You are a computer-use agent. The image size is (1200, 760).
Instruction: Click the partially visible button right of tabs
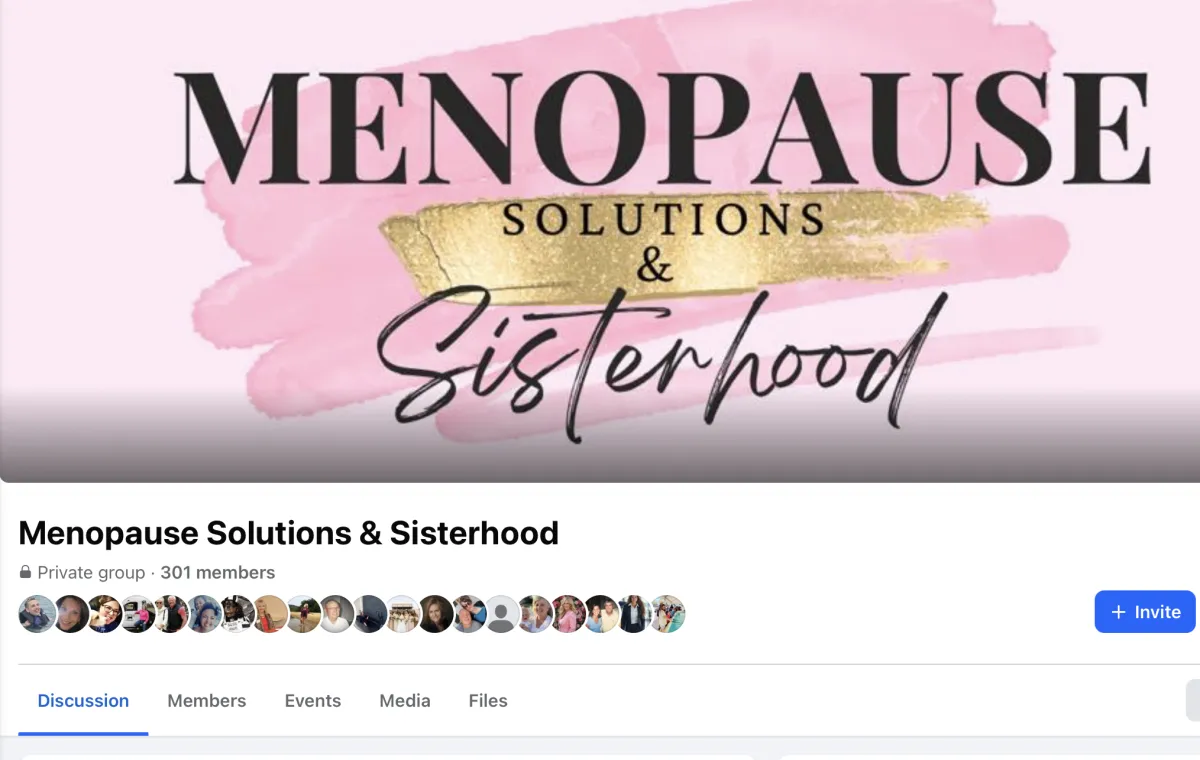[x=1193, y=700]
